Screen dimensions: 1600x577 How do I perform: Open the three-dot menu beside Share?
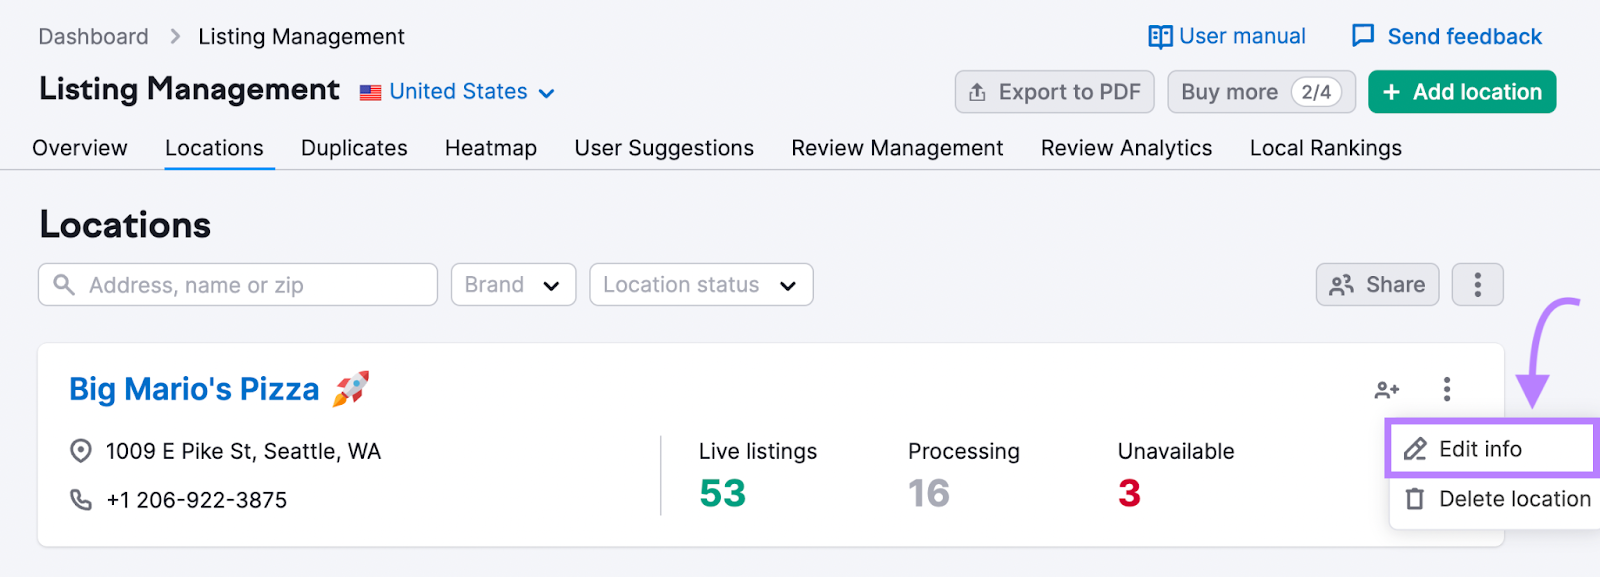[1477, 285]
